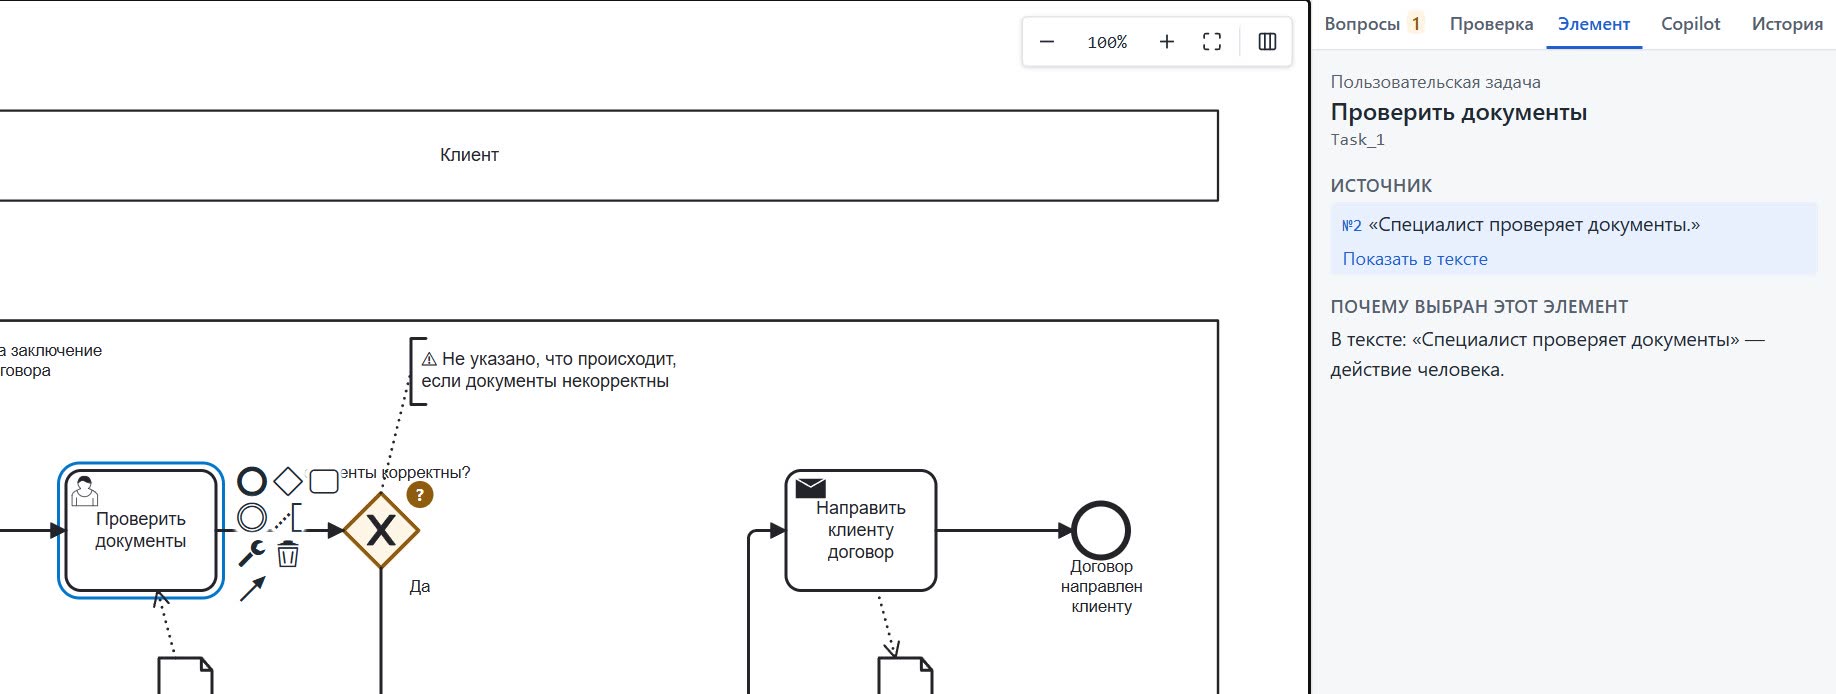This screenshot has height=694, width=1836.
Task: Zoom out with the minus button
Action: (1047, 42)
